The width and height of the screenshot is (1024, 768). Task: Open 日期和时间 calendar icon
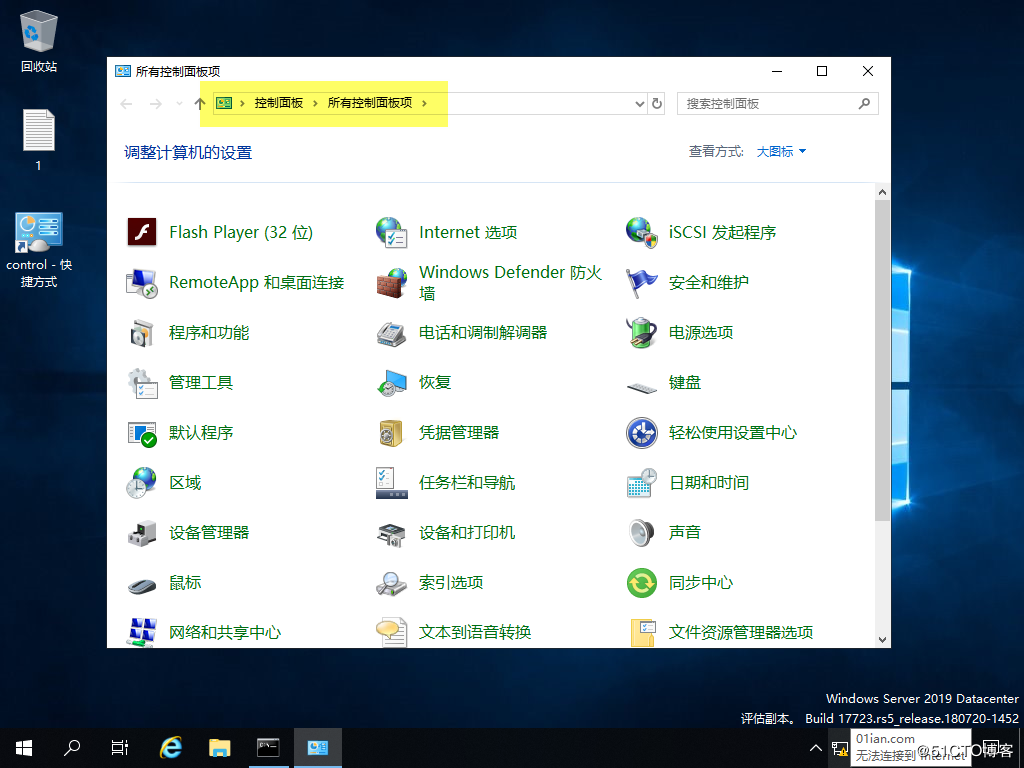click(641, 483)
